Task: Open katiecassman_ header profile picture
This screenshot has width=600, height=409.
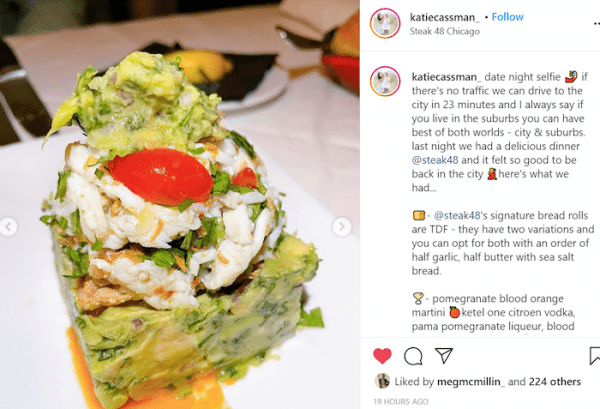Action: 385,23
